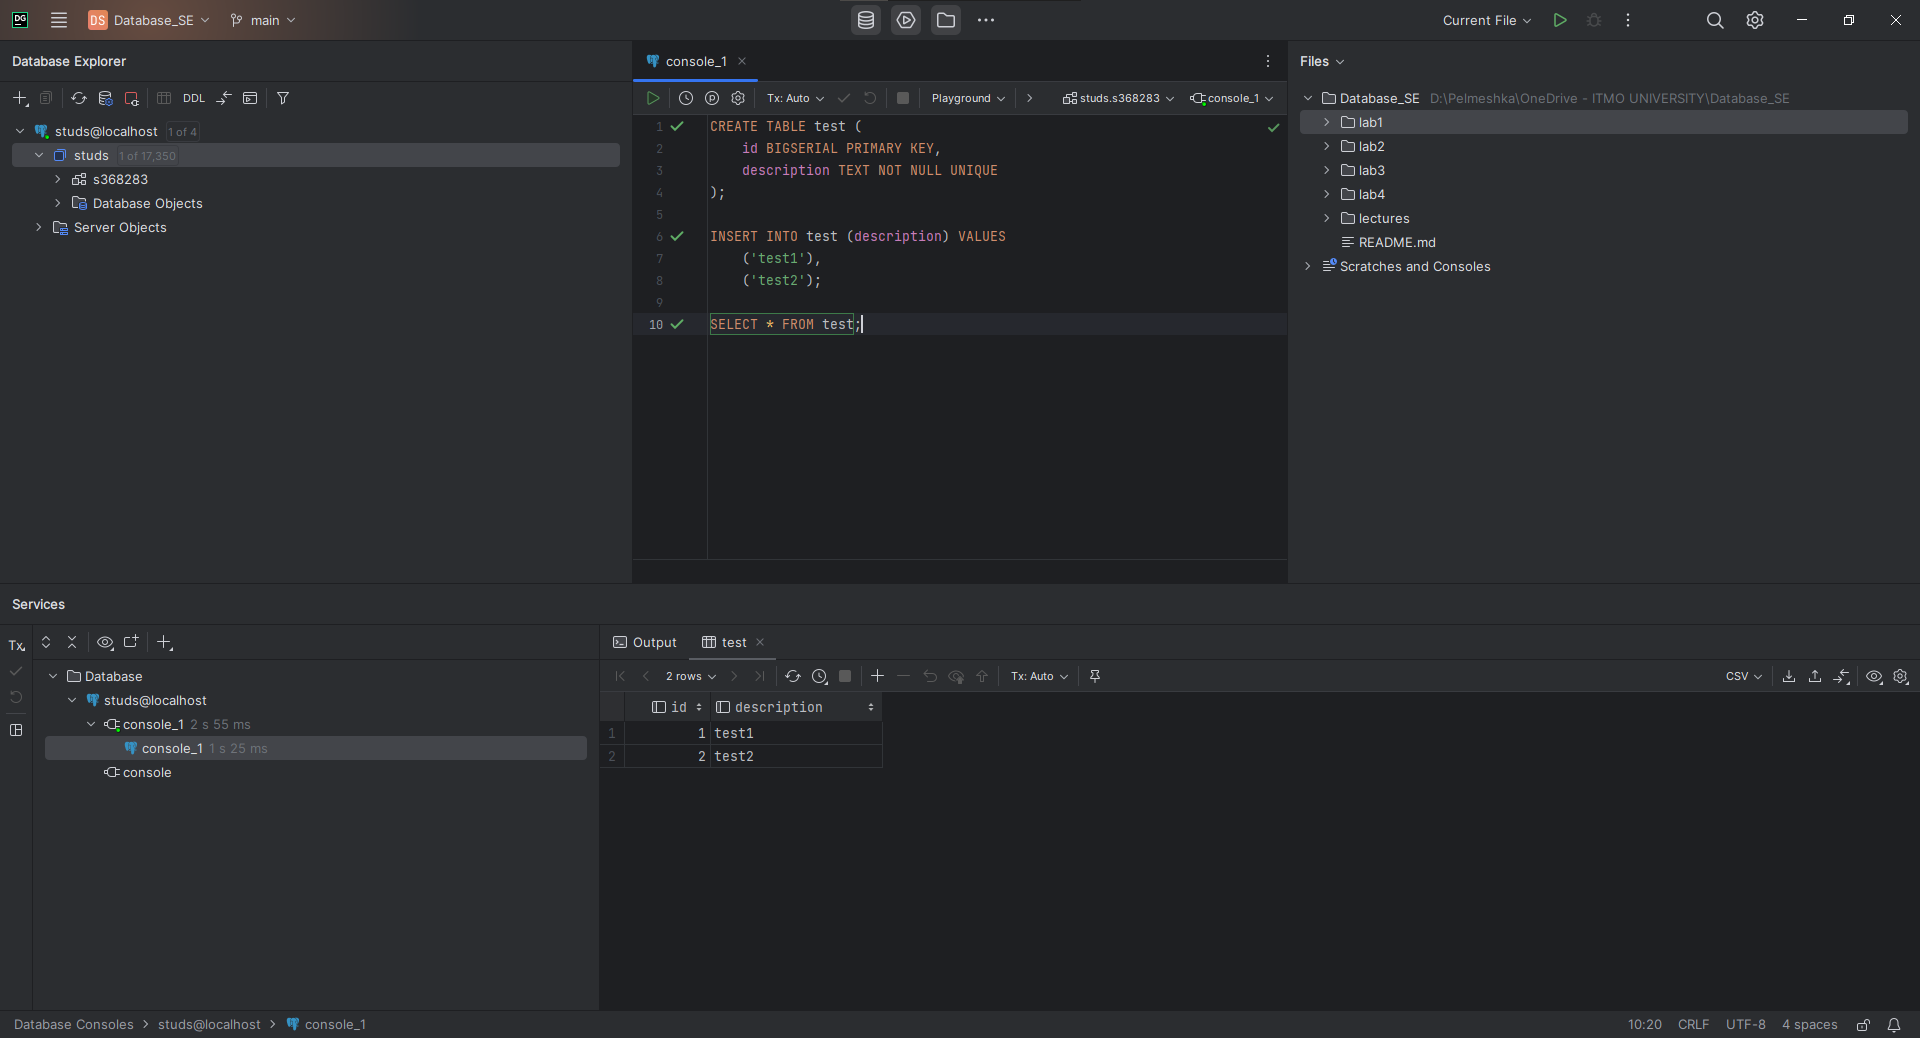
Task: Expand the Database Objects node
Action: pos(58,203)
